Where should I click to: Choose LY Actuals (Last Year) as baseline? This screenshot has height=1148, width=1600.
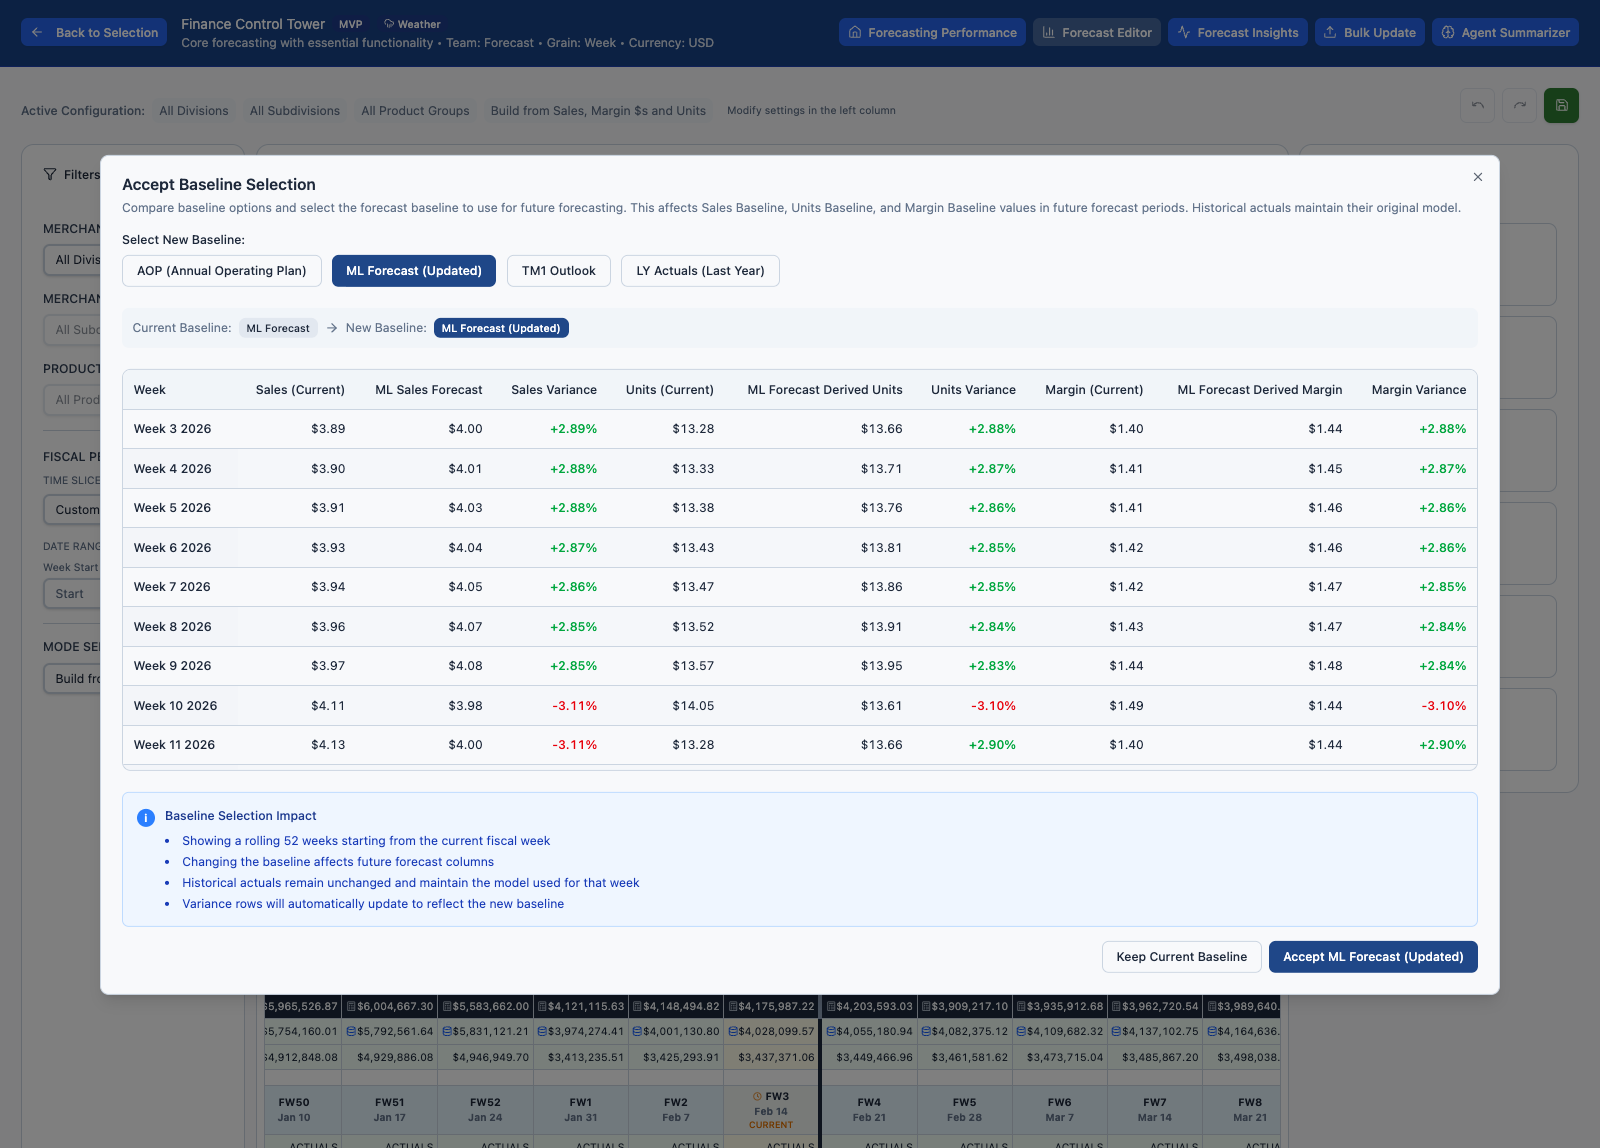[x=700, y=270]
